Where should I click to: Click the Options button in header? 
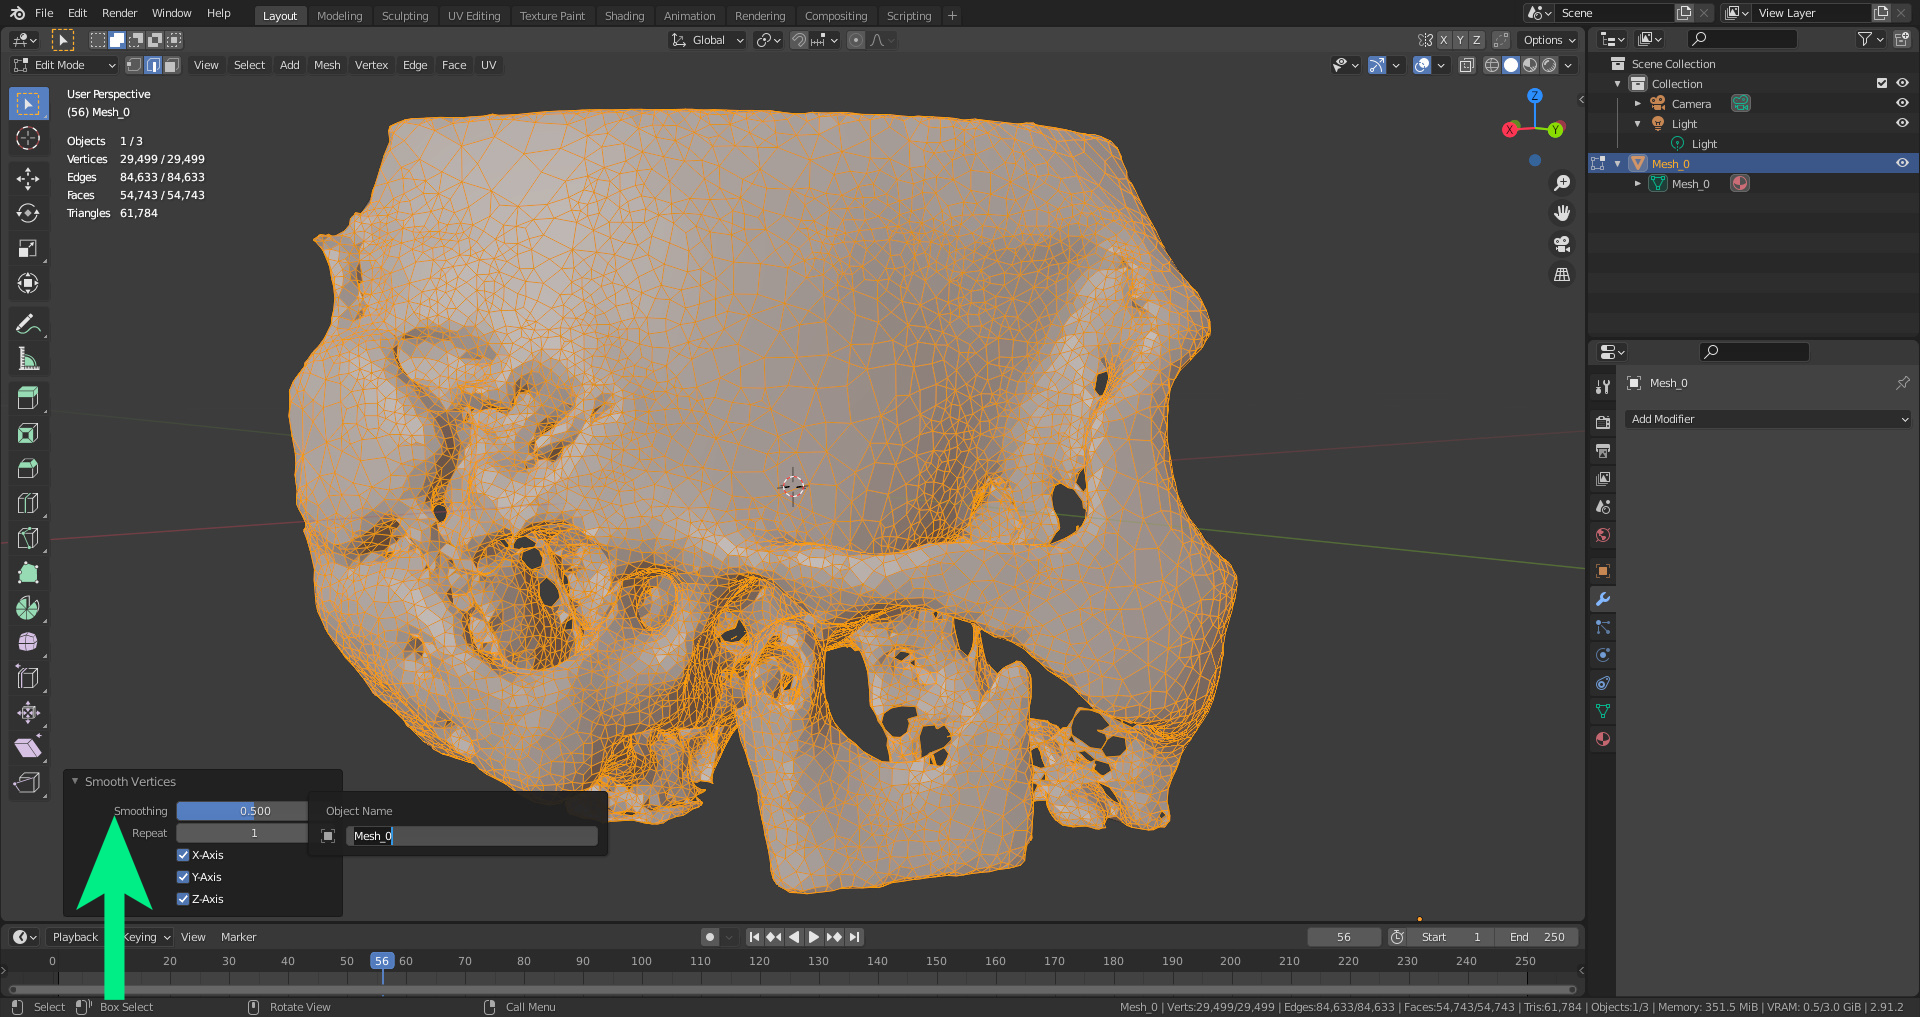pos(1549,40)
